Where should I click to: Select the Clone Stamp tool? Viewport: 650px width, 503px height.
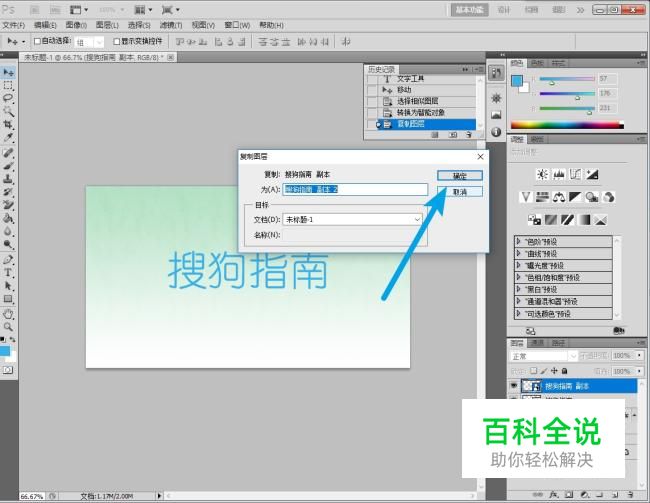[x=8, y=179]
